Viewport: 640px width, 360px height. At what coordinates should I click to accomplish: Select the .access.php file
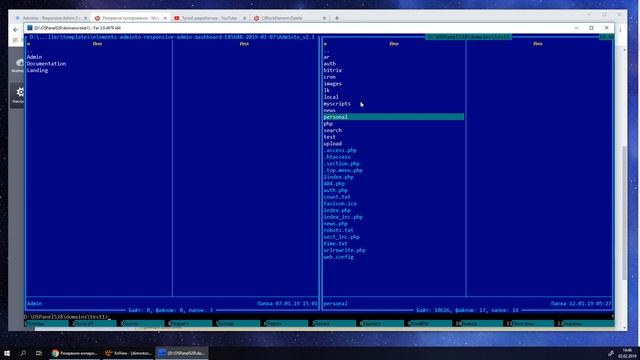(340, 150)
